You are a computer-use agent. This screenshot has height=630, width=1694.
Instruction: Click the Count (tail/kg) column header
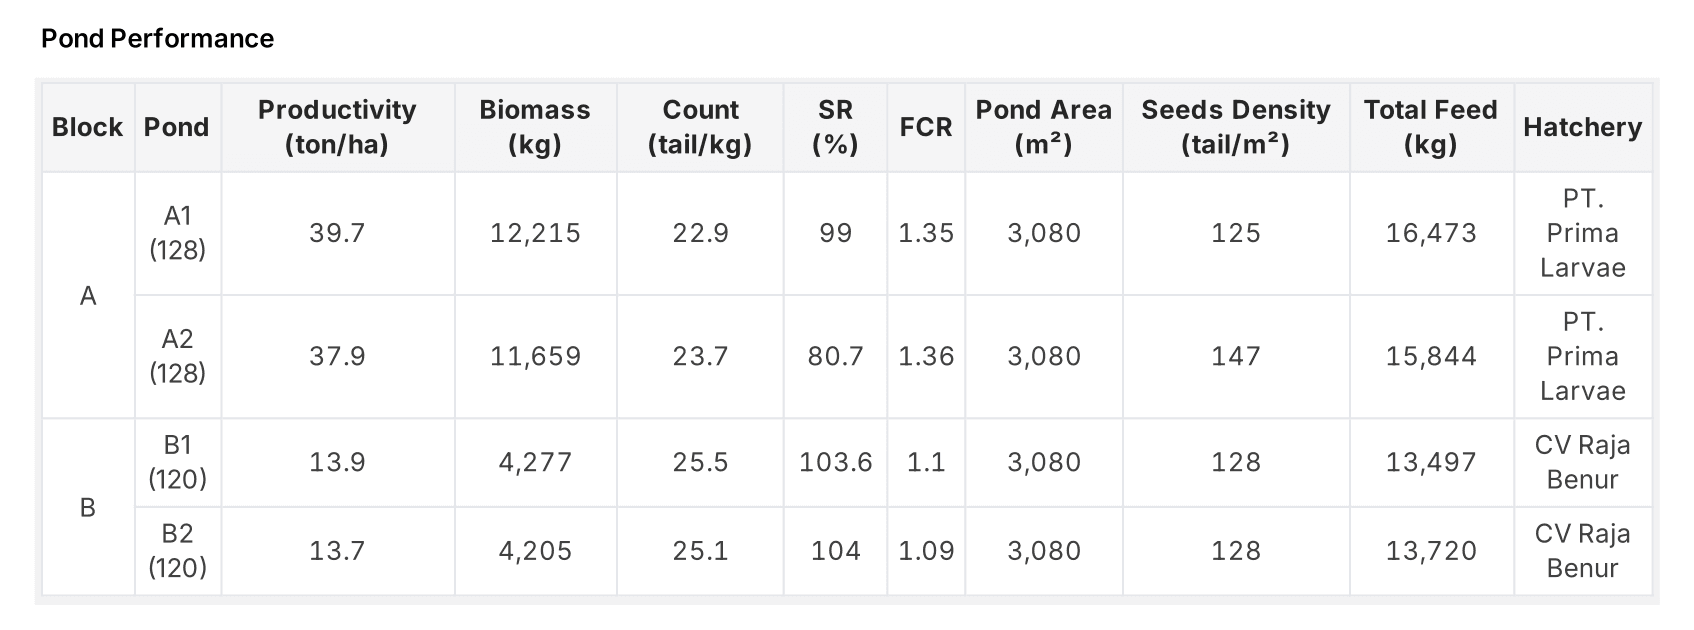click(x=700, y=127)
